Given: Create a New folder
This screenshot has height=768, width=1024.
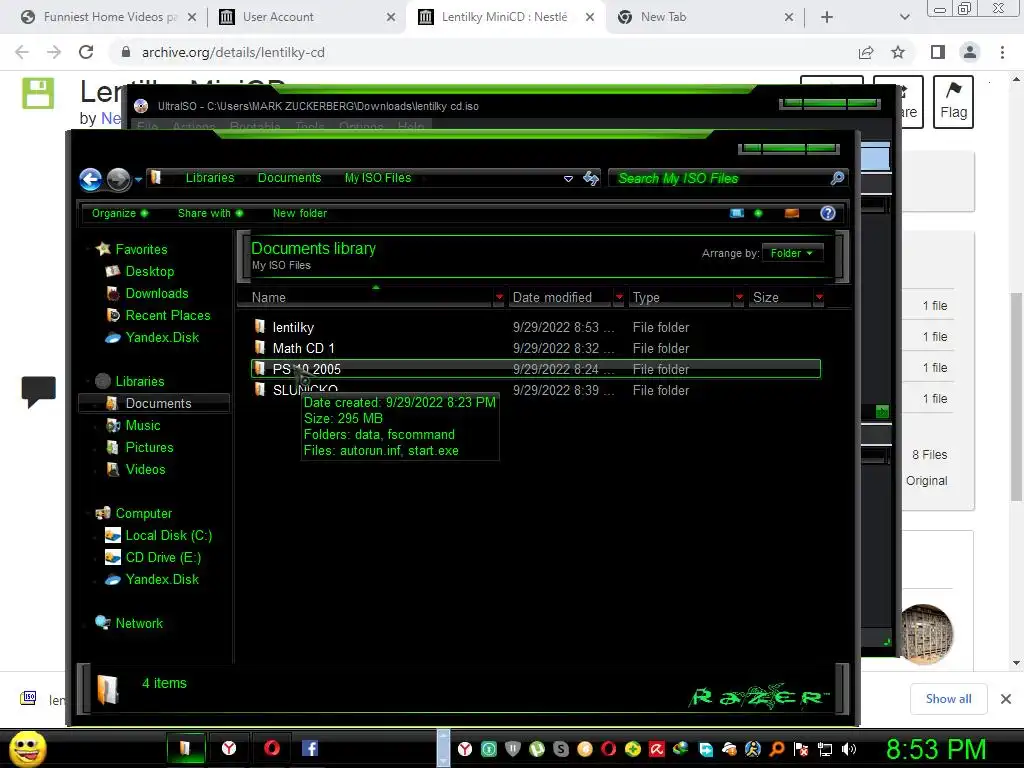Looking at the screenshot, I should (x=300, y=214).
